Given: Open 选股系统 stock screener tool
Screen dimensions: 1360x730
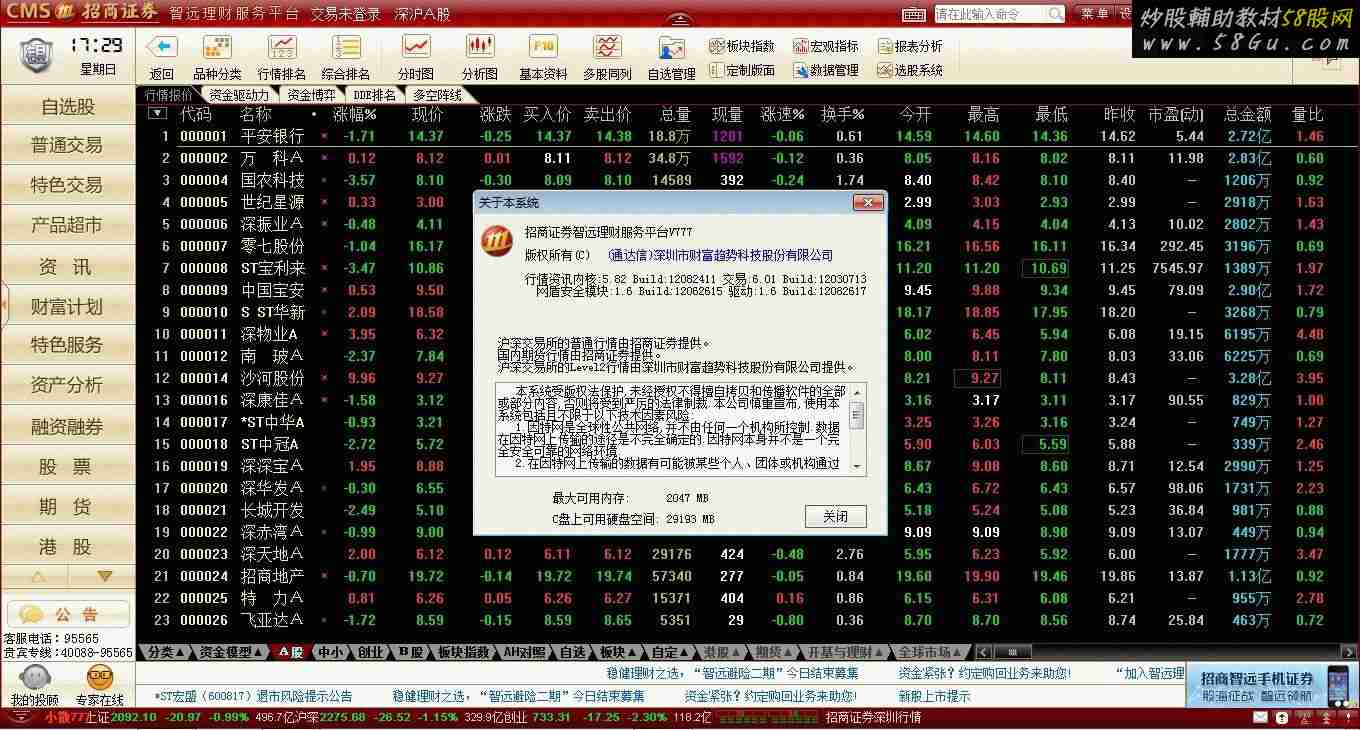Looking at the screenshot, I should 910,70.
